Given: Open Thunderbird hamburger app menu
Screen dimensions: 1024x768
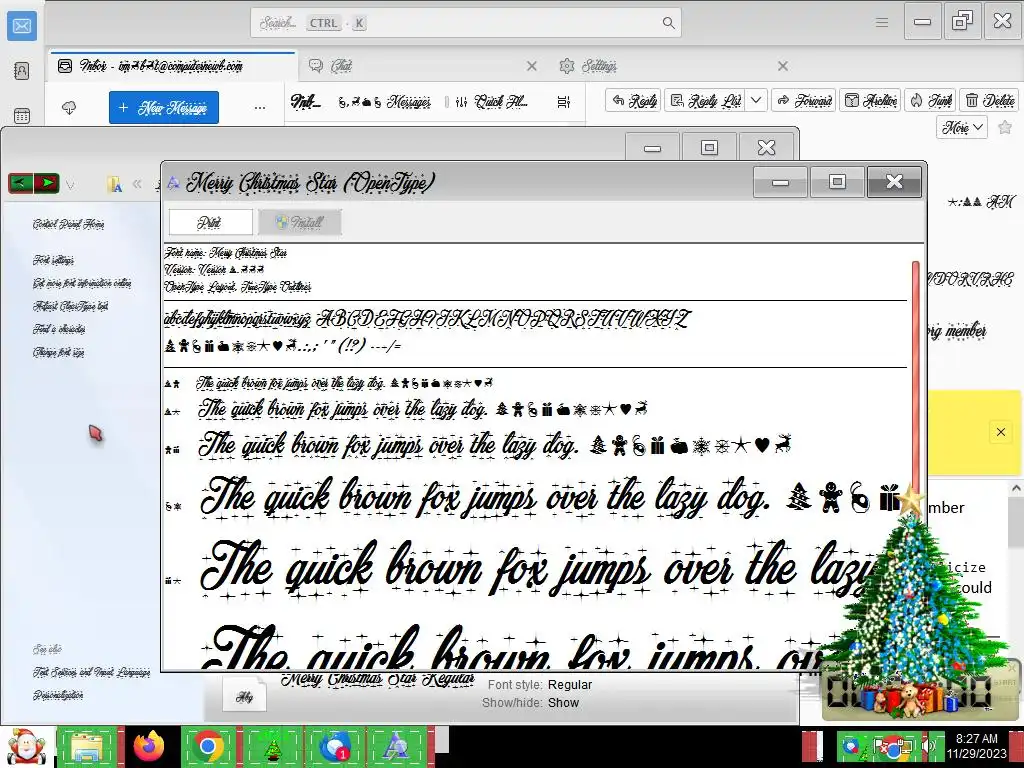Looking at the screenshot, I should click(882, 23).
